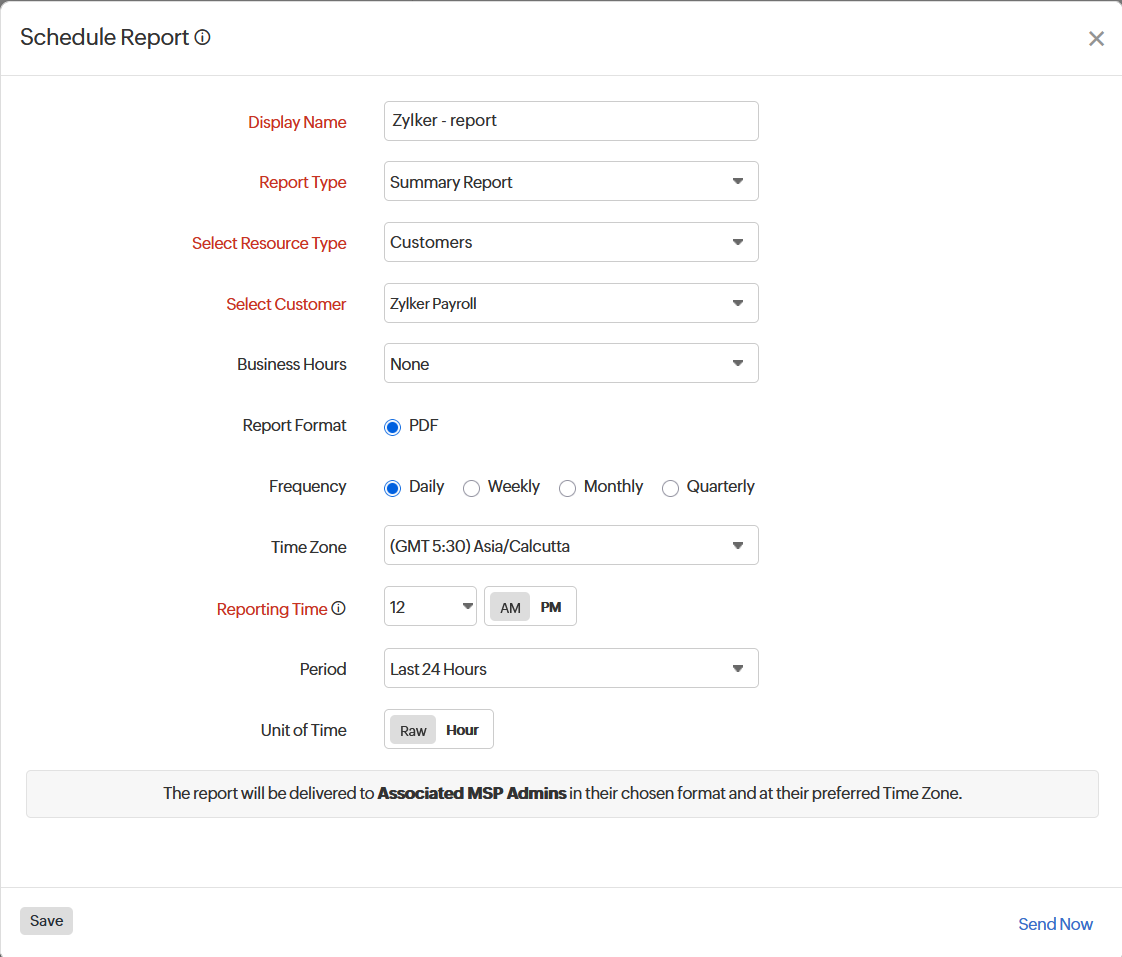Click inside the Display Name text field
1122x957 pixels.
point(570,120)
